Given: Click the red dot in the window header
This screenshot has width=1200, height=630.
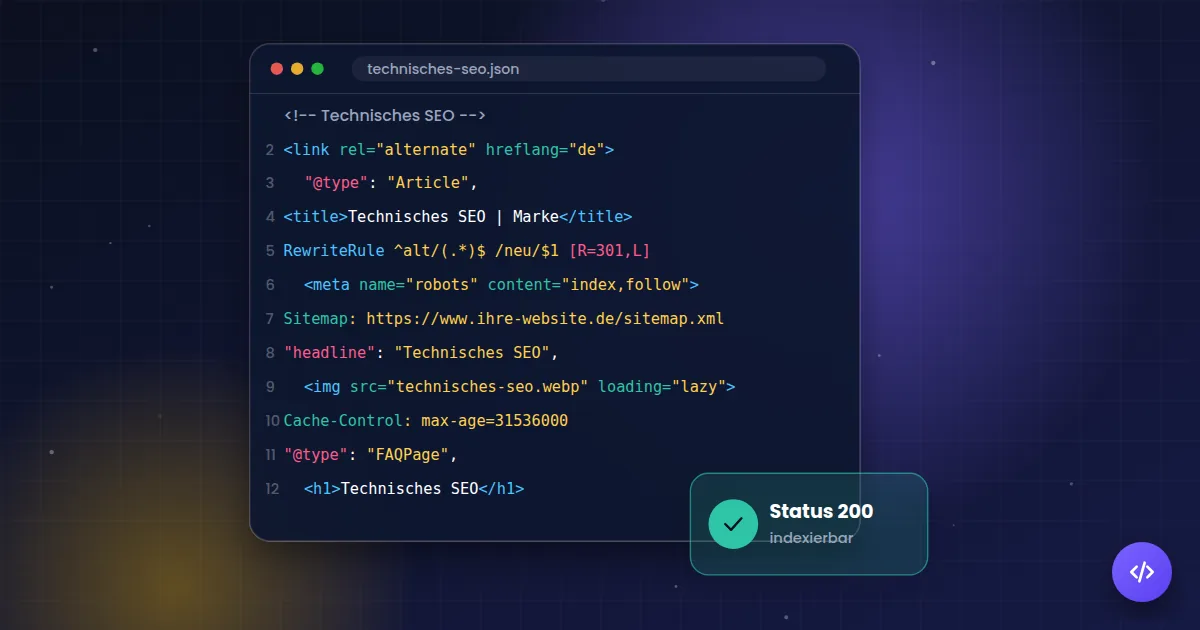Looking at the screenshot, I should tap(277, 69).
